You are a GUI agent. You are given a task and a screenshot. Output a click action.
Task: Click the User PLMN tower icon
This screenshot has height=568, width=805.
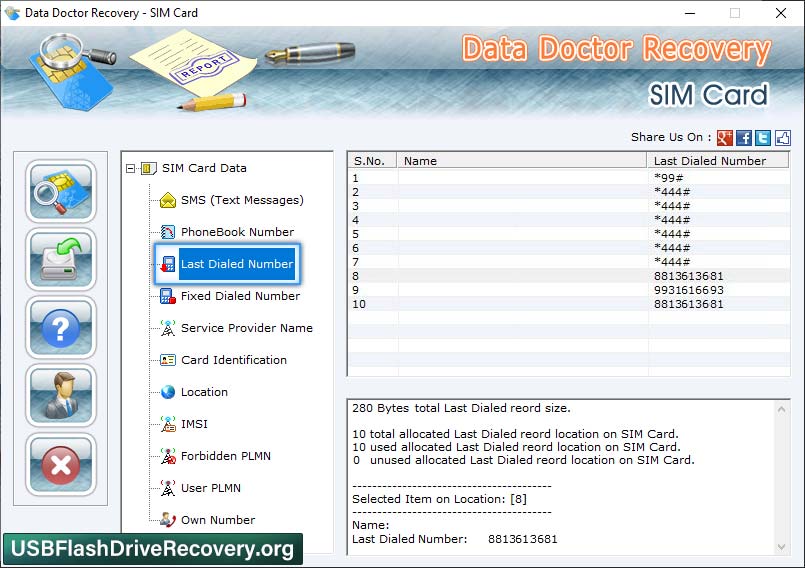pos(168,488)
